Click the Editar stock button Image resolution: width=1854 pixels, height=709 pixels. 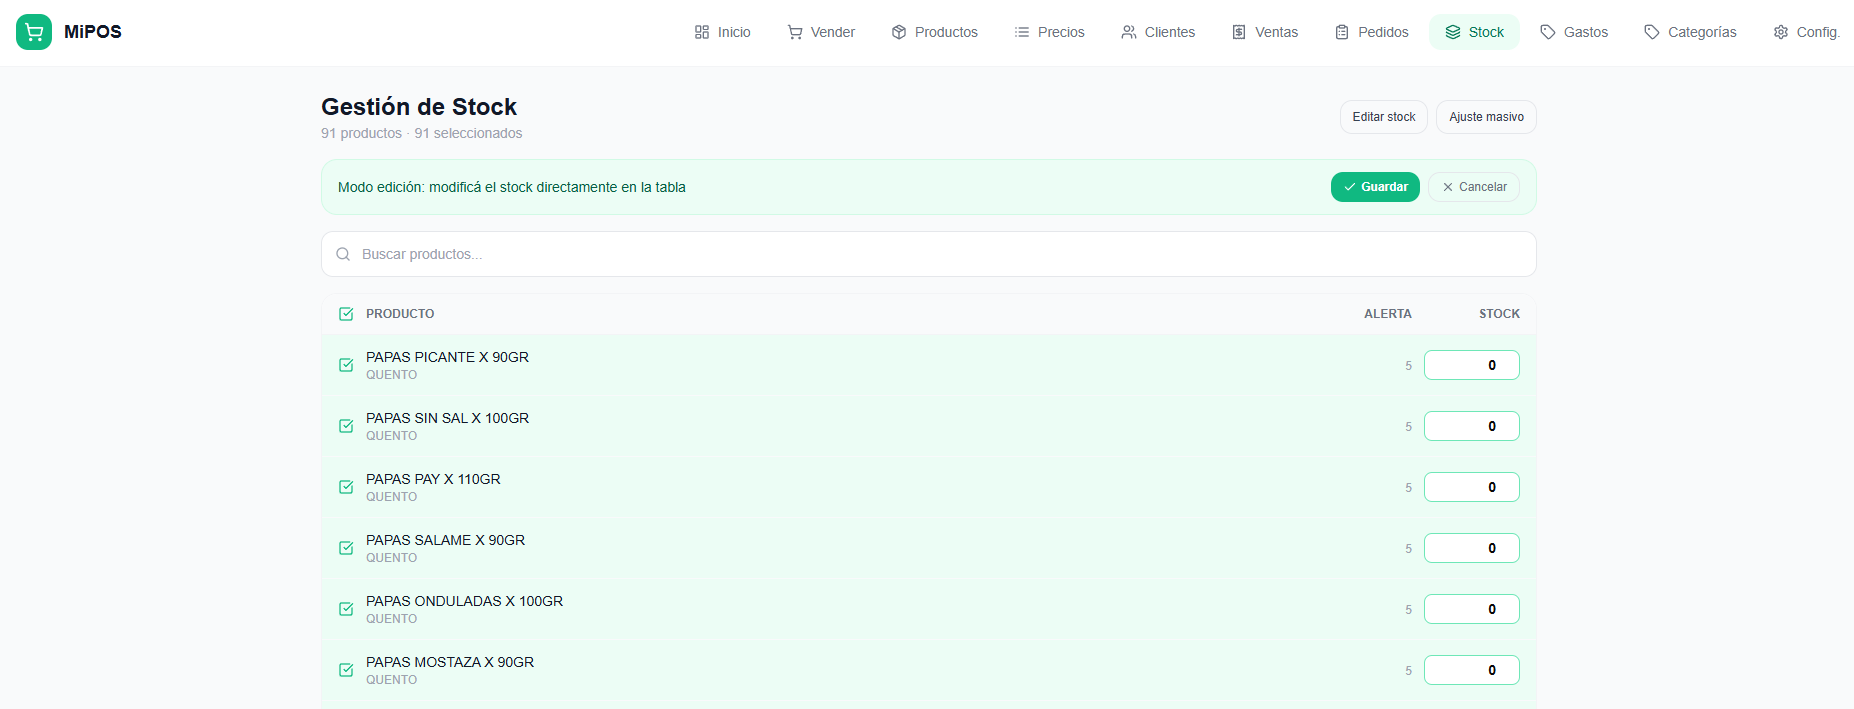pyautogui.click(x=1384, y=117)
